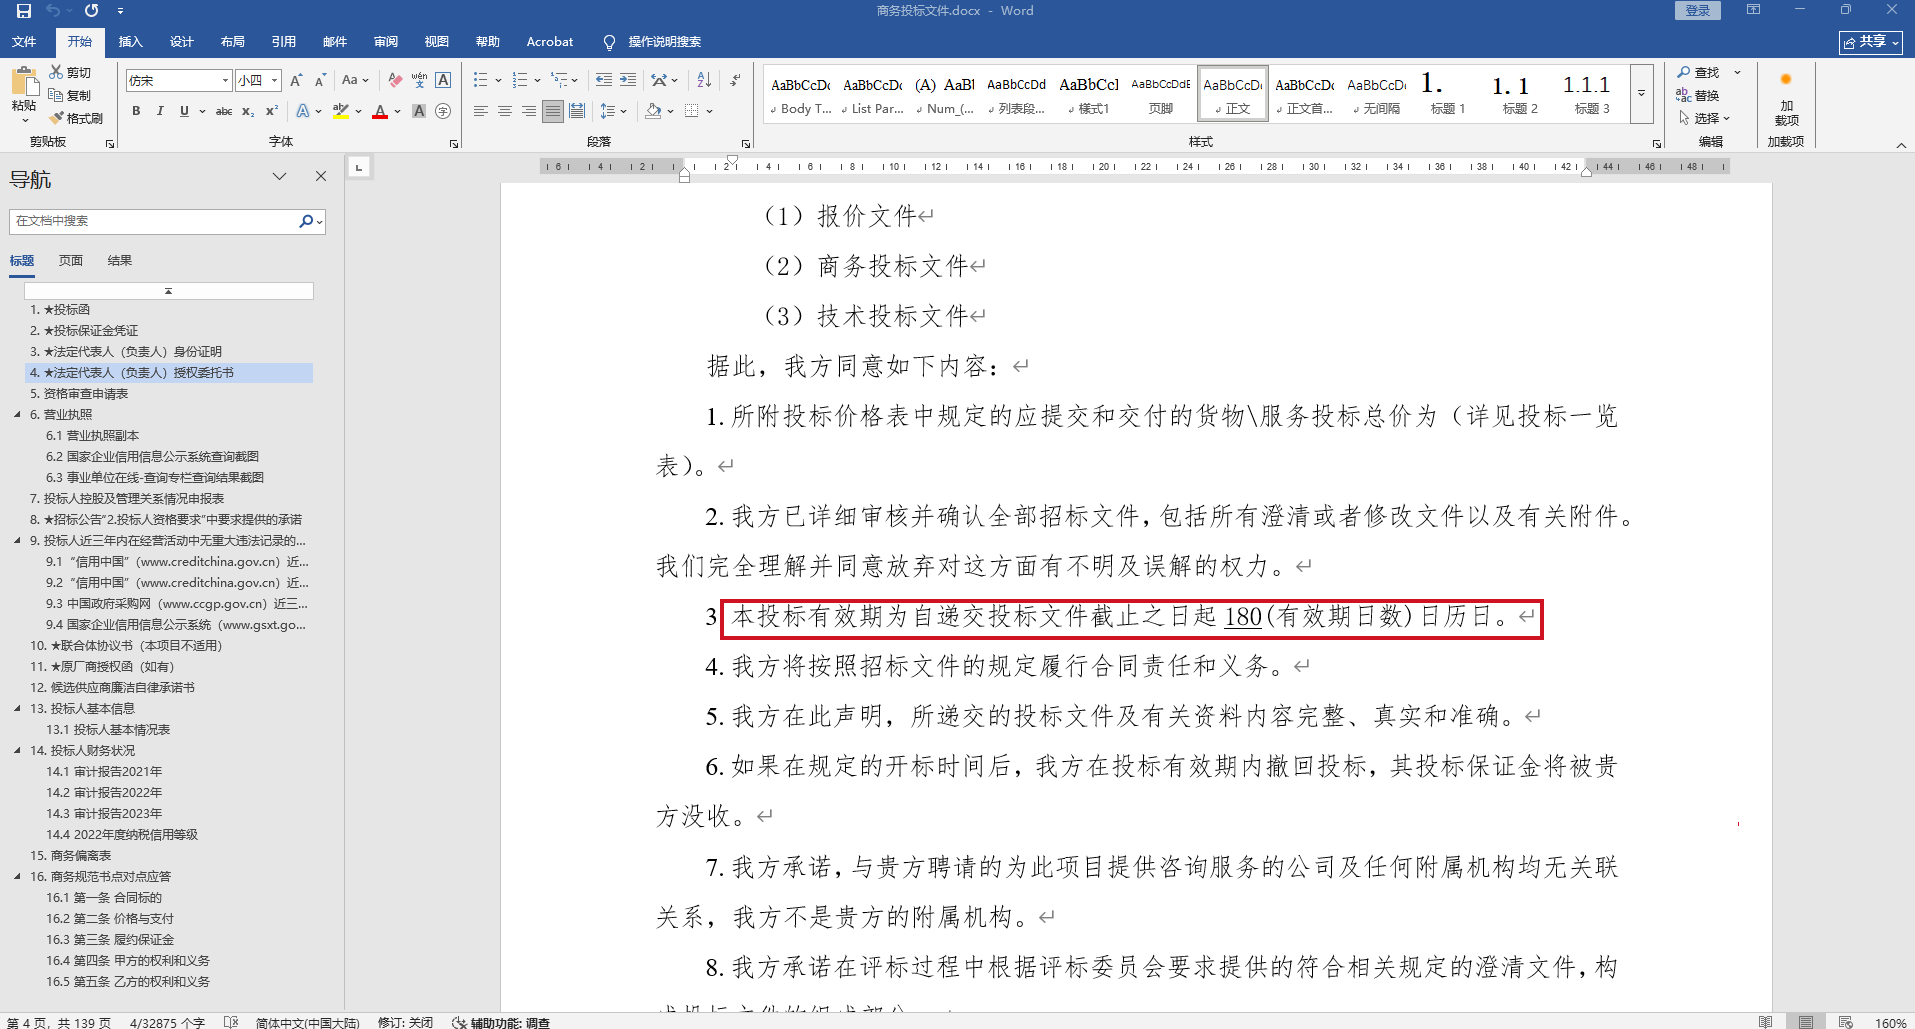Screen dimensions: 1915x1029
Task: Toggle Bold formatting
Action: click(x=136, y=111)
